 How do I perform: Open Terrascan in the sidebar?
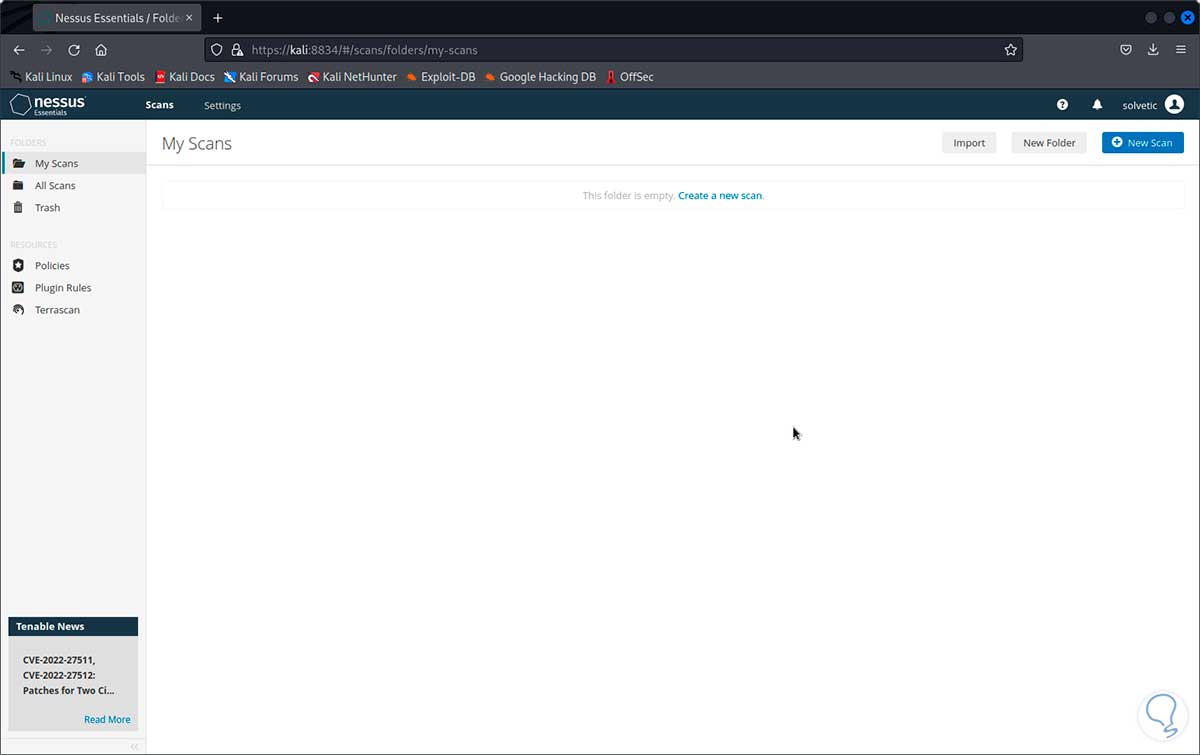[57, 310]
